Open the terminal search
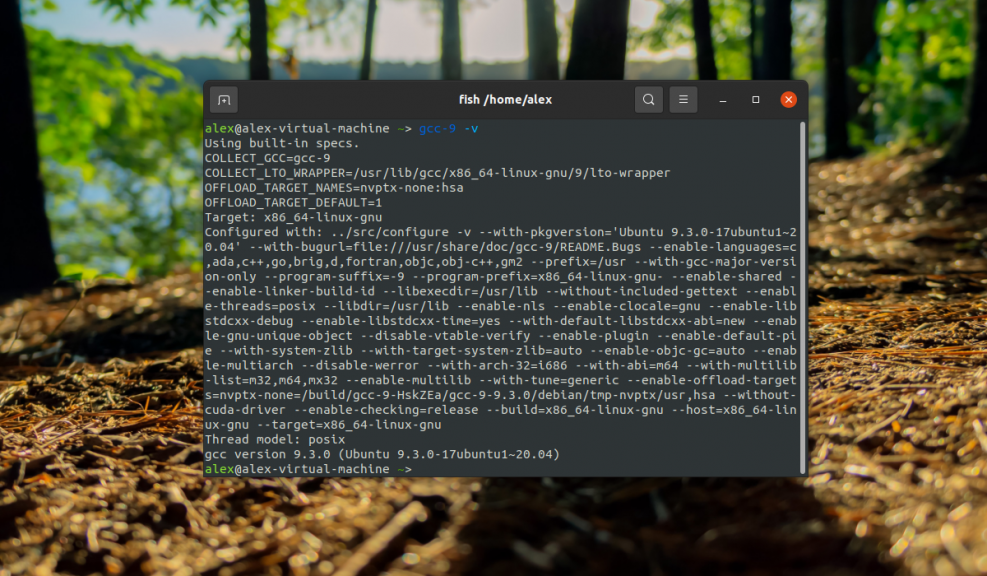The height and width of the screenshot is (576, 987). click(648, 99)
